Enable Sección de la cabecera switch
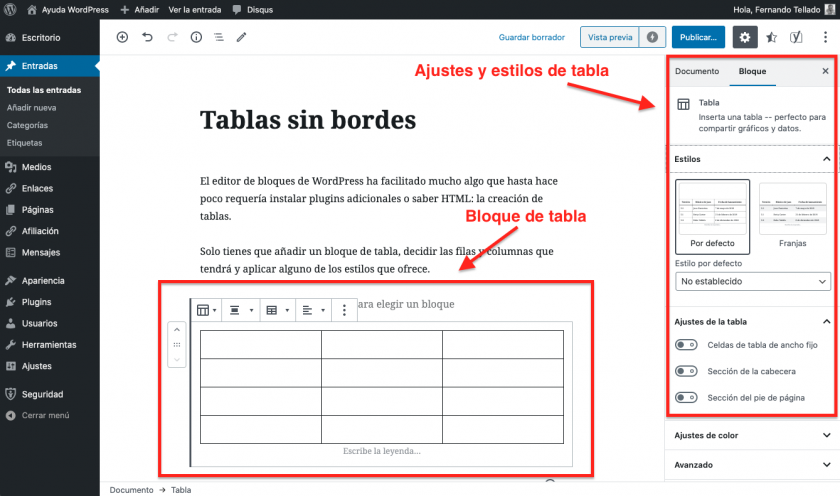Screen dimensions: 840x496 [x=686, y=371]
